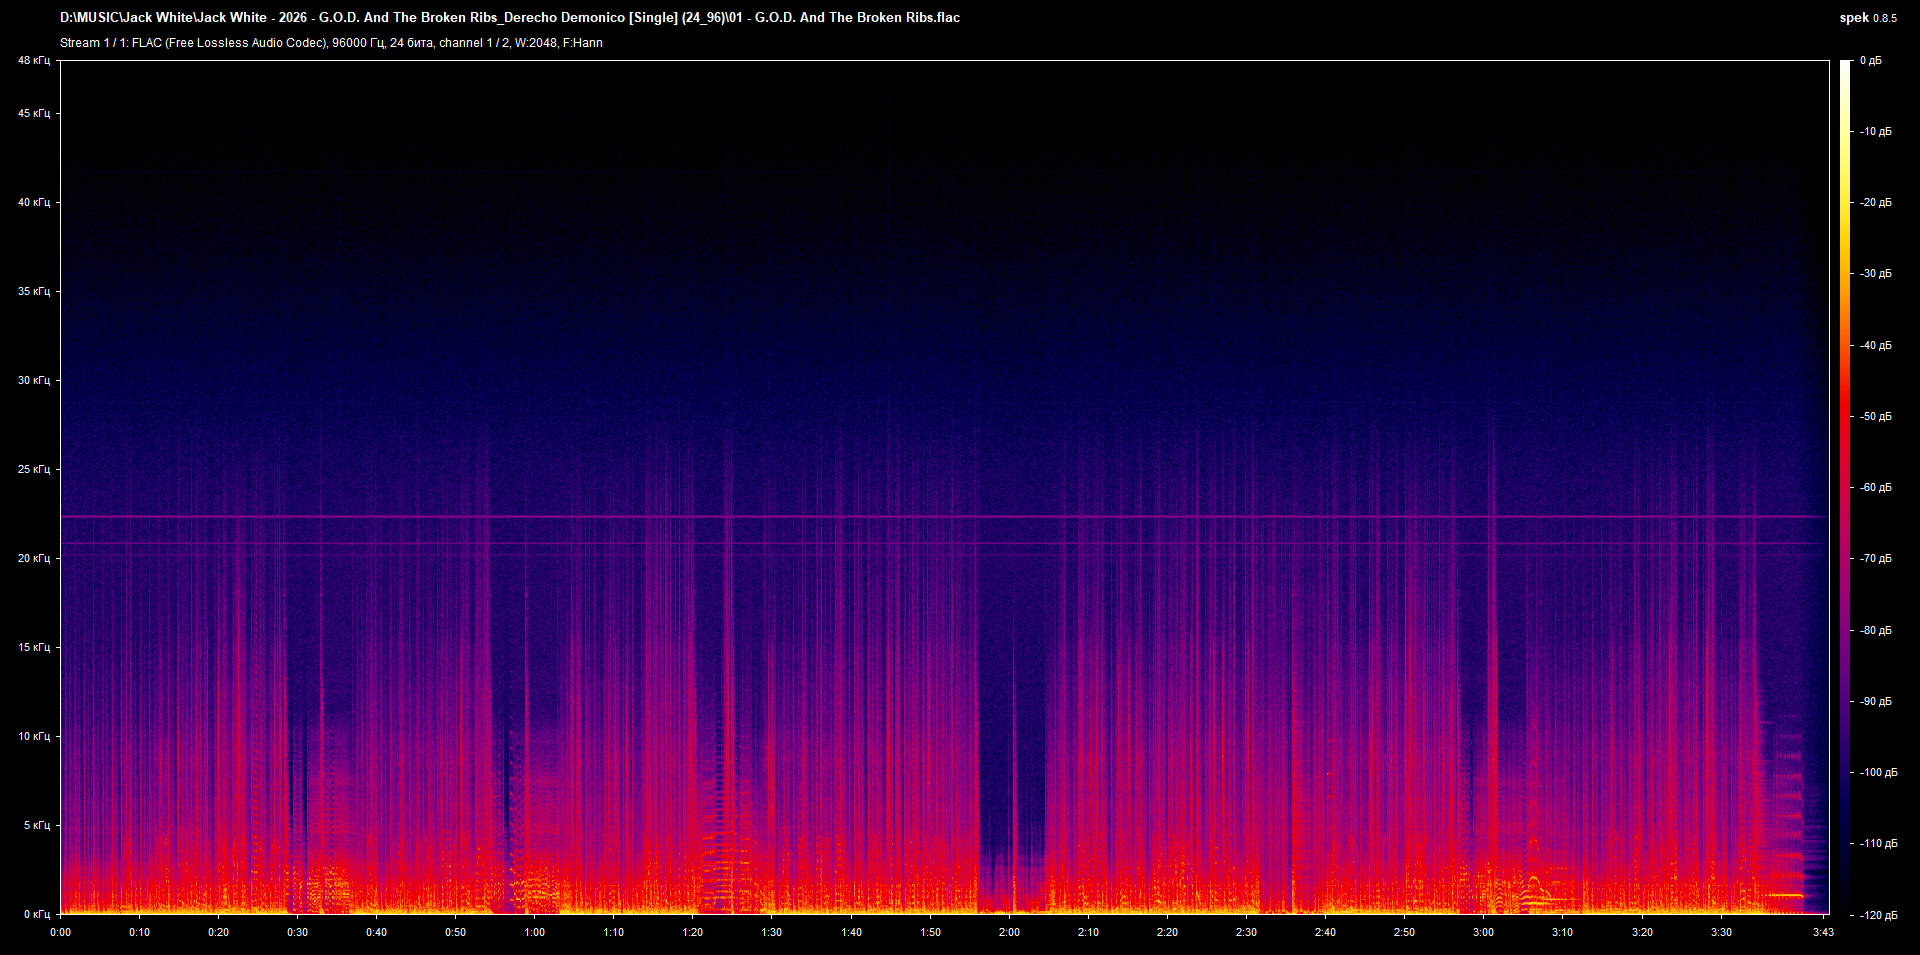
Task: Click the horizontal band near 22 кГц
Action: [900, 515]
